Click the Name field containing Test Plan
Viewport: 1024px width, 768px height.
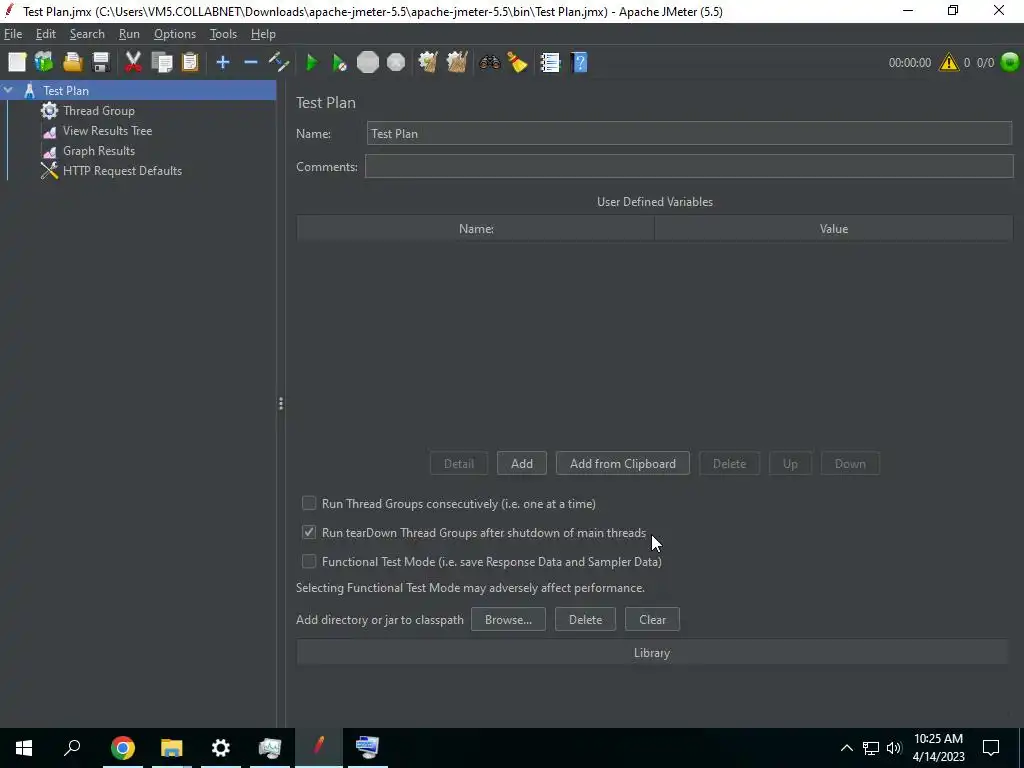[689, 133]
